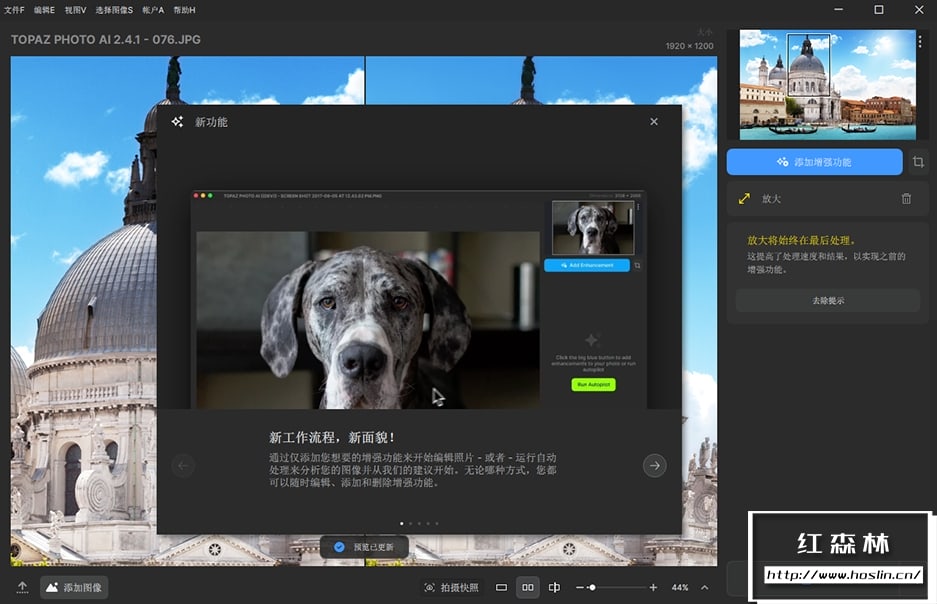Click the 放大将始终在最后处理 notice heading
The image size is (937, 604).
pyautogui.click(x=801, y=240)
